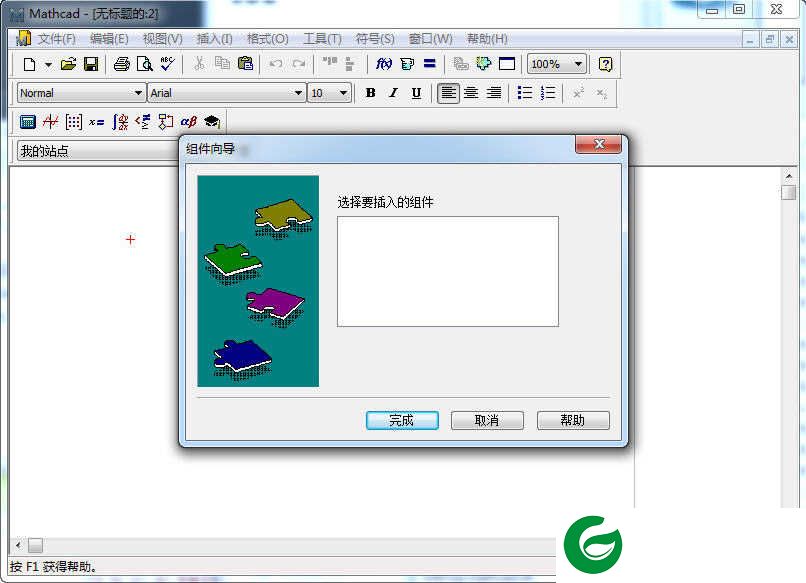Click the Copy icon in the toolbar
This screenshot has height=583, width=806.
pyautogui.click(x=222, y=64)
